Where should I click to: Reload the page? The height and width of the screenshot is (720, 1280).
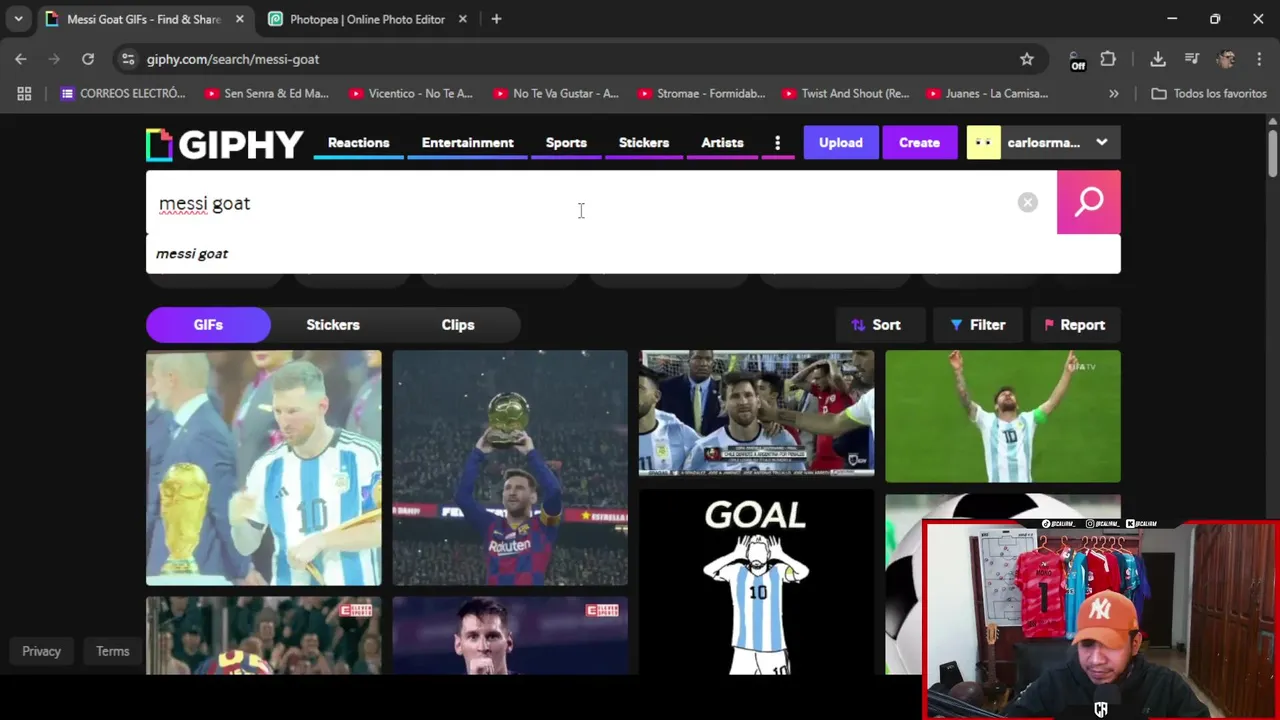pyautogui.click(x=88, y=59)
